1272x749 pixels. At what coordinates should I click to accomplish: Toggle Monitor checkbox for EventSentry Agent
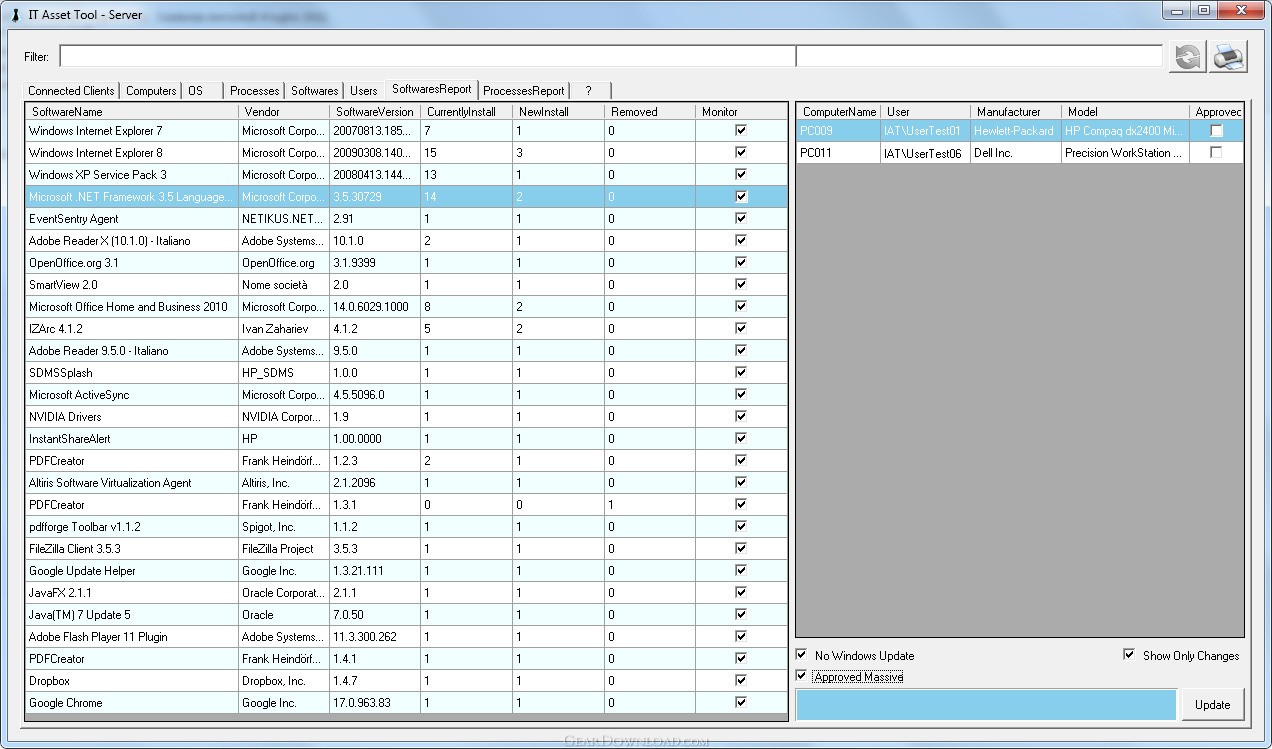point(741,218)
